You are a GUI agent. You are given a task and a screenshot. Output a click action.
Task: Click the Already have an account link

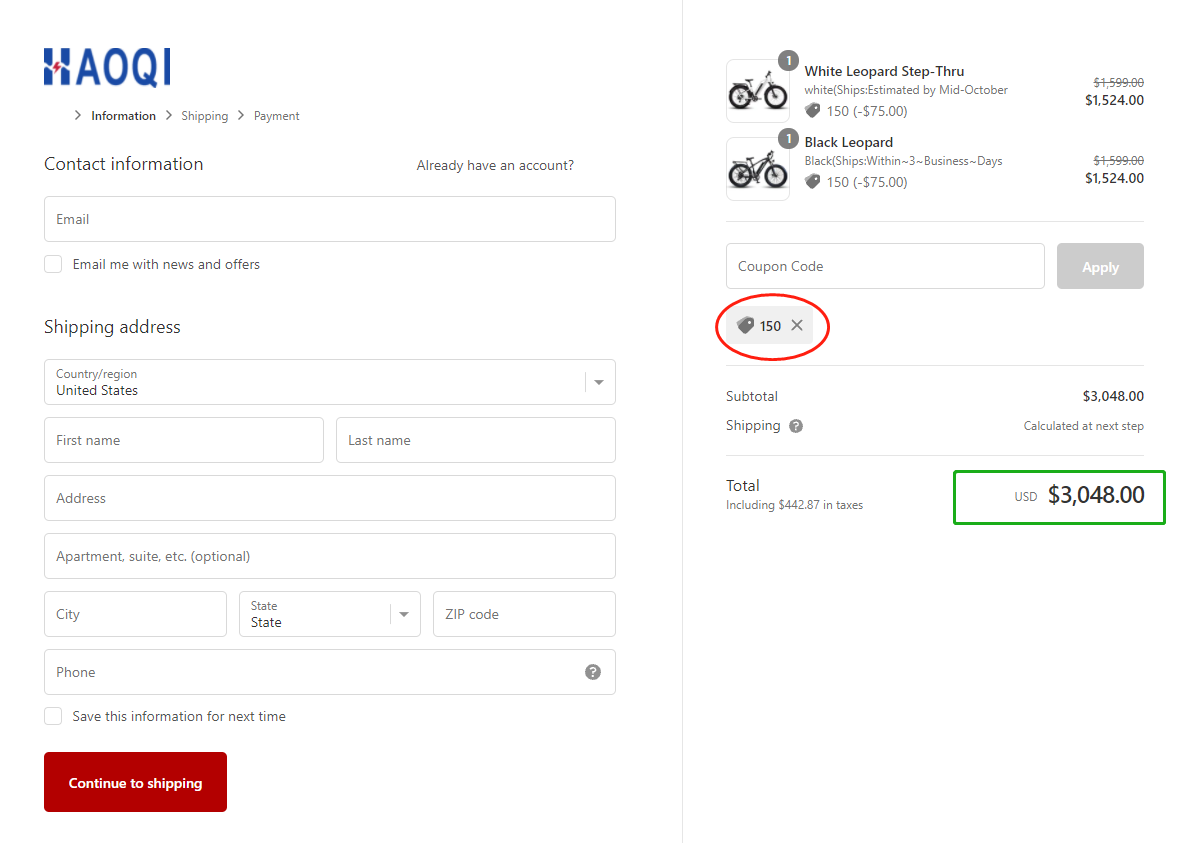pos(495,166)
